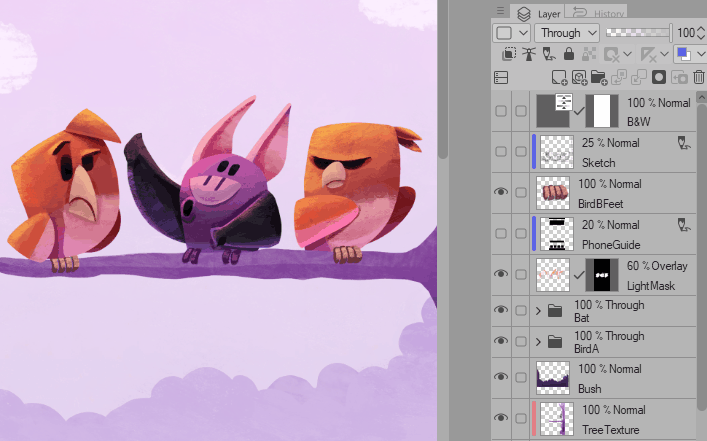Image resolution: width=707 pixels, height=441 pixels.
Task: Create a new vector layer
Action: coord(579,77)
